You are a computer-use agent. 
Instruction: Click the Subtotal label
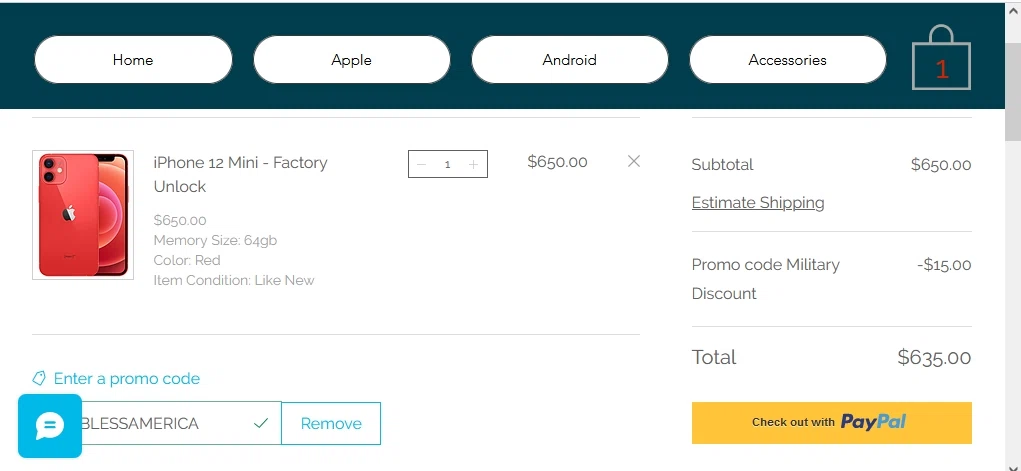[x=722, y=165]
